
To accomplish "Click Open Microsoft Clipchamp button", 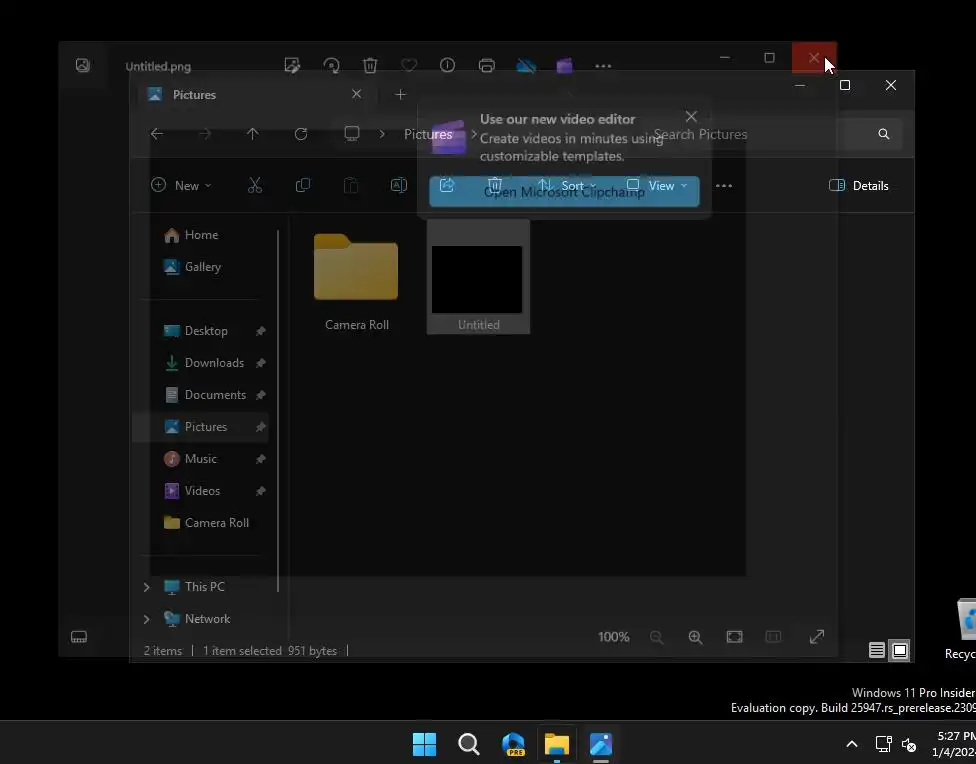I will 564,192.
